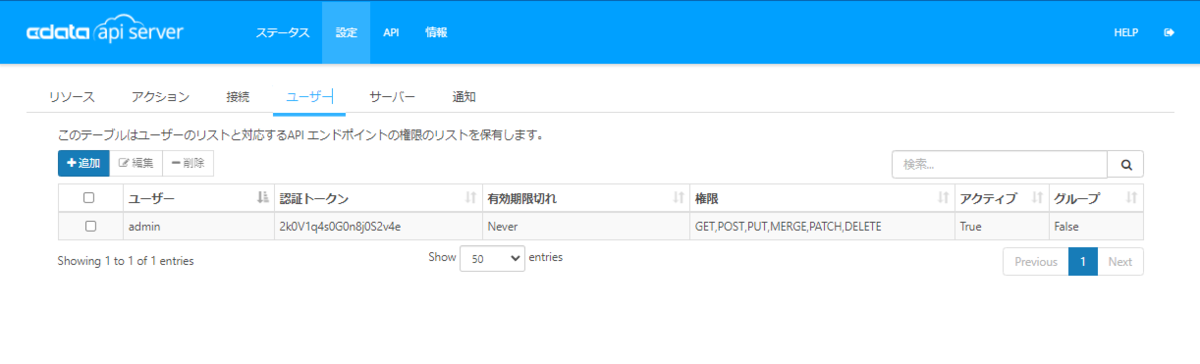Image resolution: width=1200 pixels, height=364 pixels.
Task: Click pagination page 1 button
Action: coord(1083,261)
